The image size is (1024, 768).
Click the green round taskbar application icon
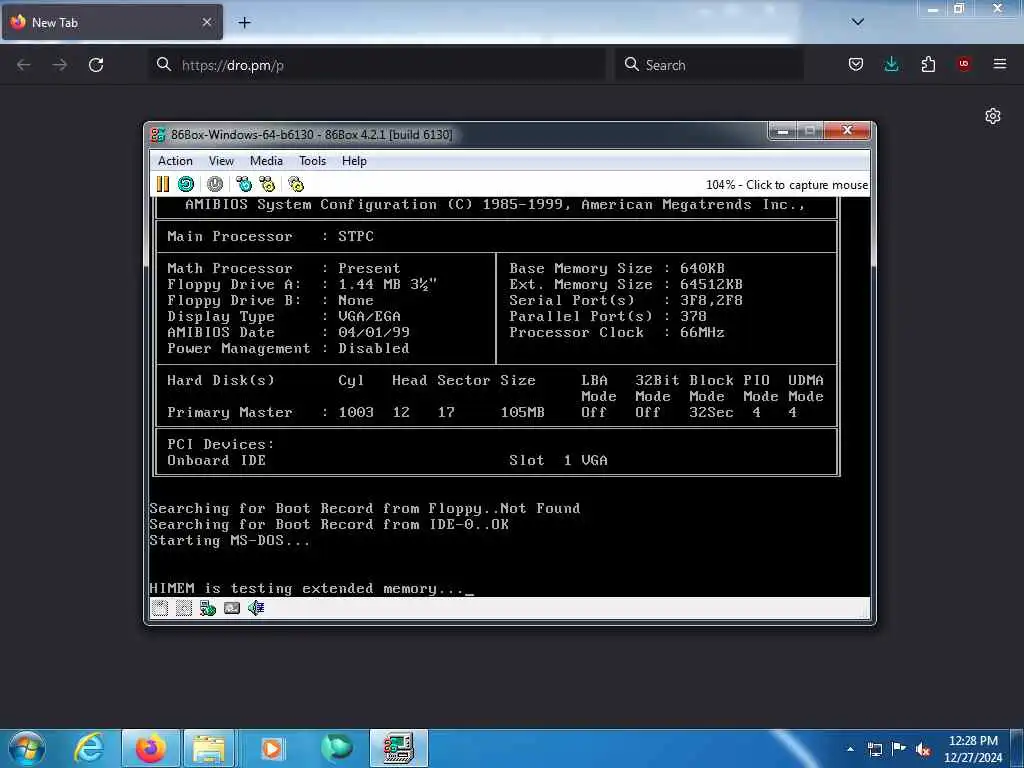[337, 748]
